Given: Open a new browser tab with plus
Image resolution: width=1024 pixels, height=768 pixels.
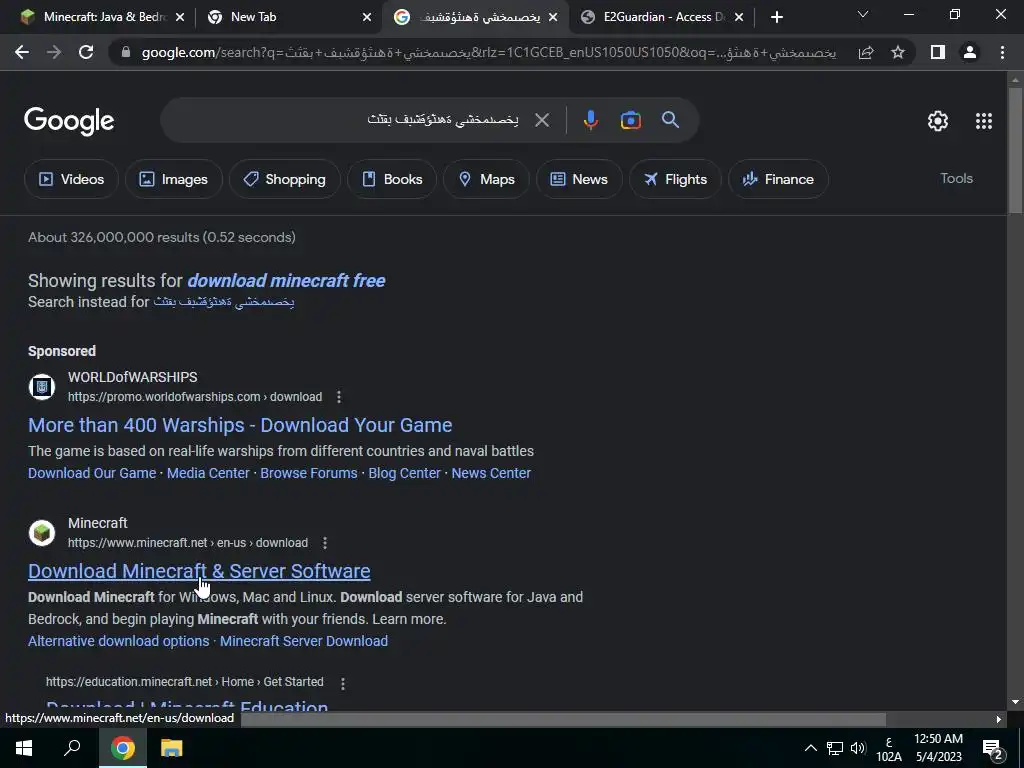Looking at the screenshot, I should click(x=776, y=17).
